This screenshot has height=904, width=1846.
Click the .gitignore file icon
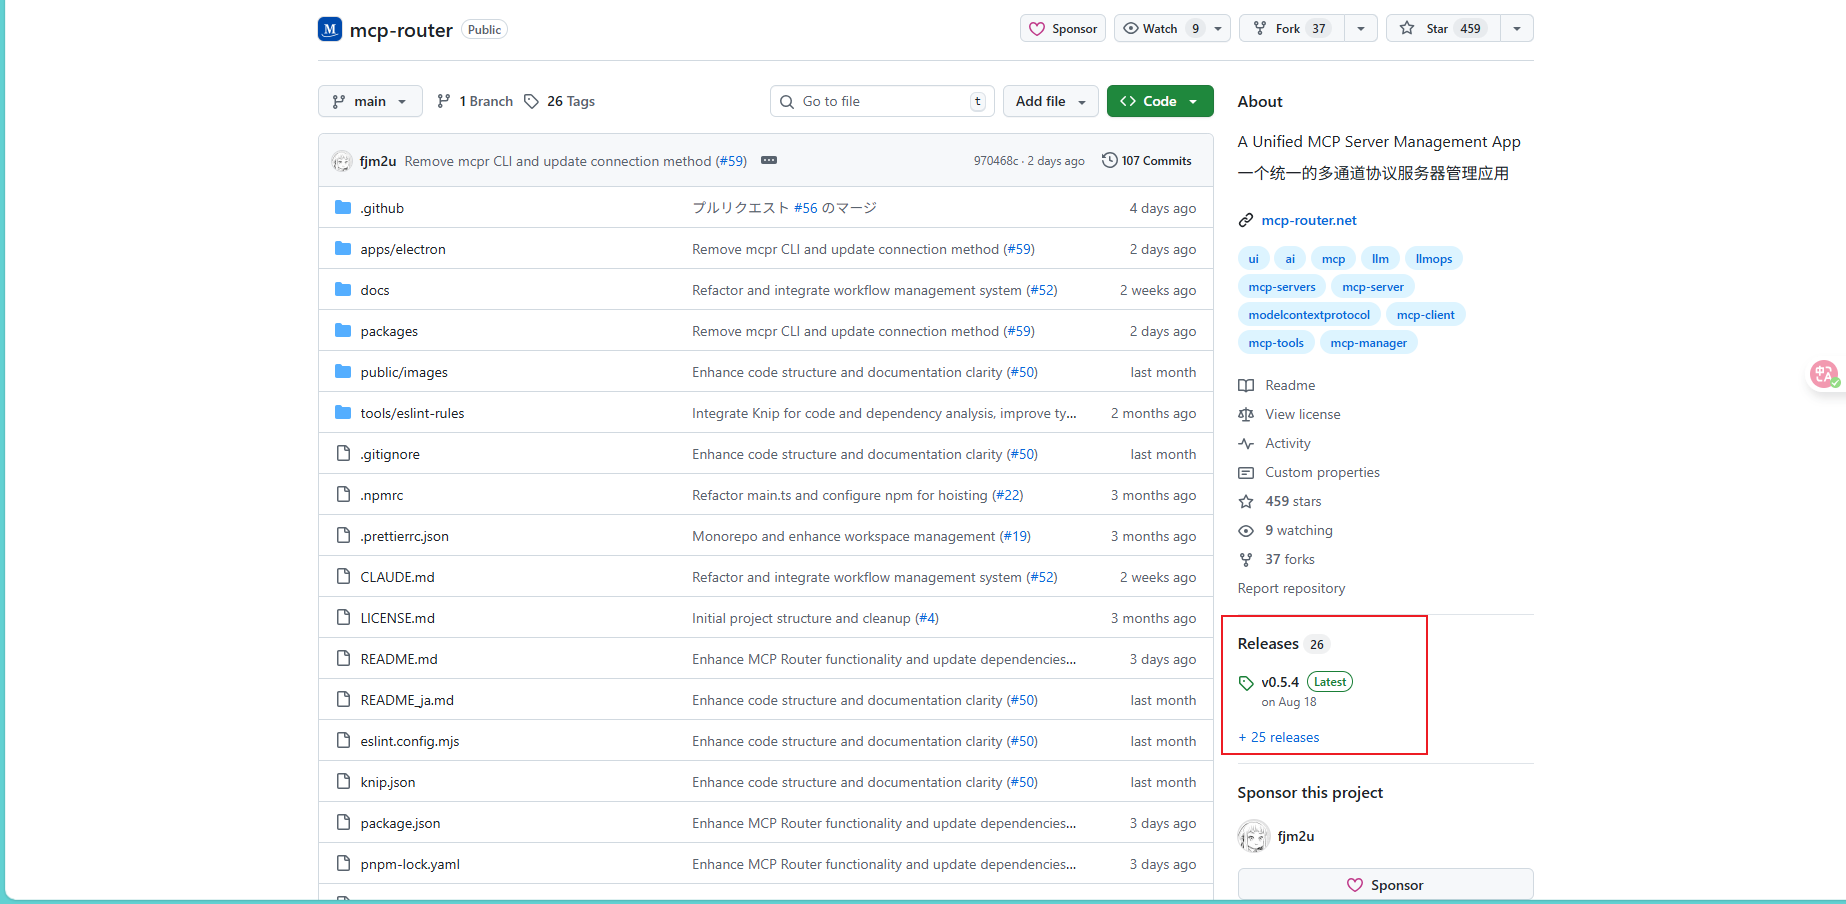coord(343,453)
